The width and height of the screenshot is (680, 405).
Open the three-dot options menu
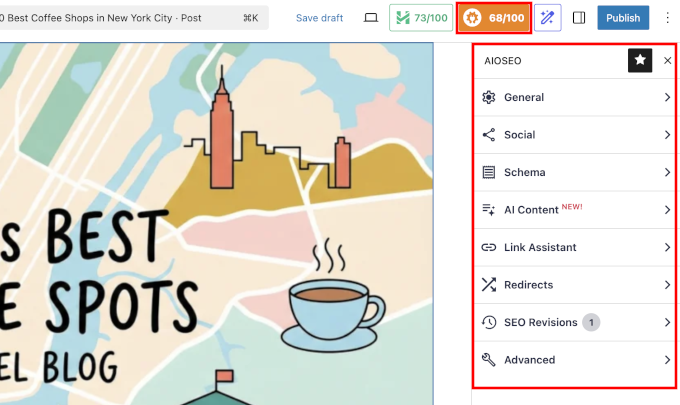pyautogui.click(x=668, y=18)
